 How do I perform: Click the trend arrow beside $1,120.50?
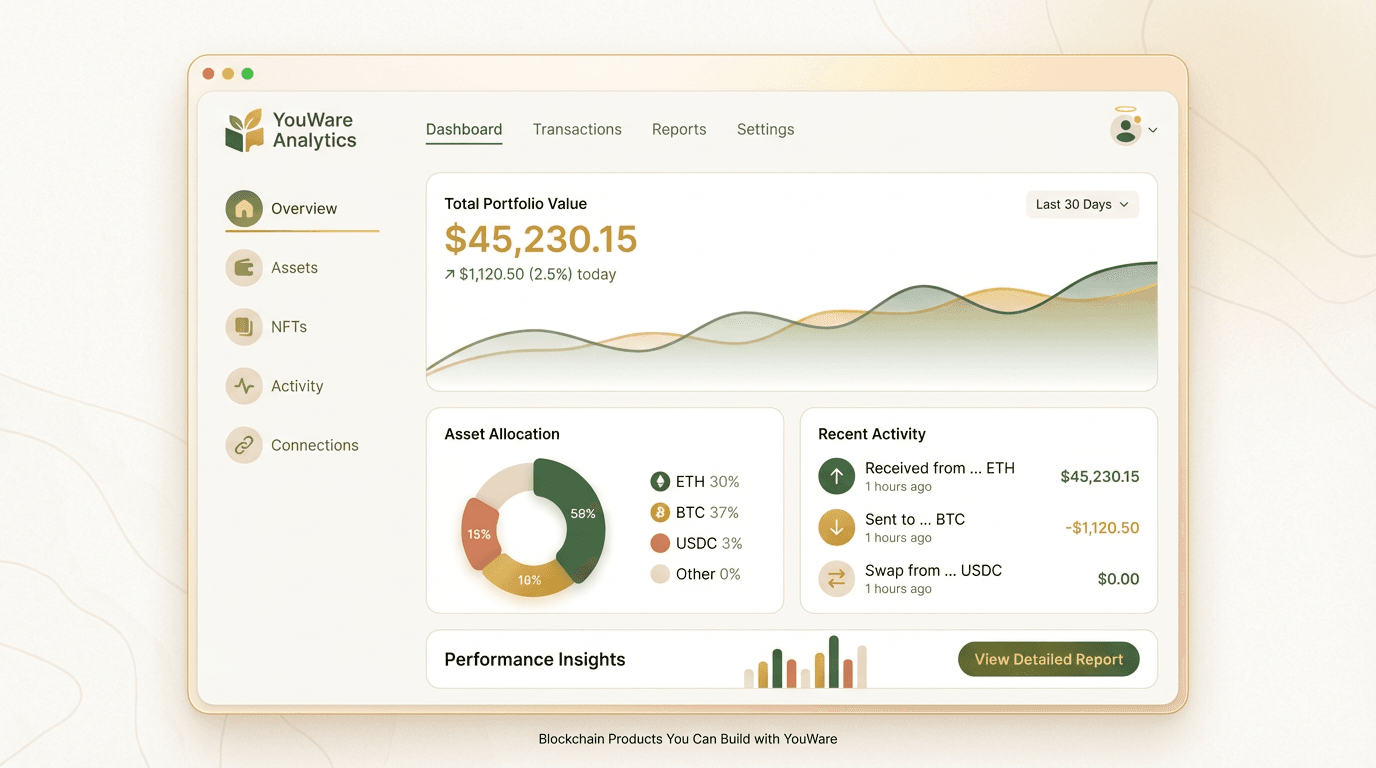[x=450, y=275]
